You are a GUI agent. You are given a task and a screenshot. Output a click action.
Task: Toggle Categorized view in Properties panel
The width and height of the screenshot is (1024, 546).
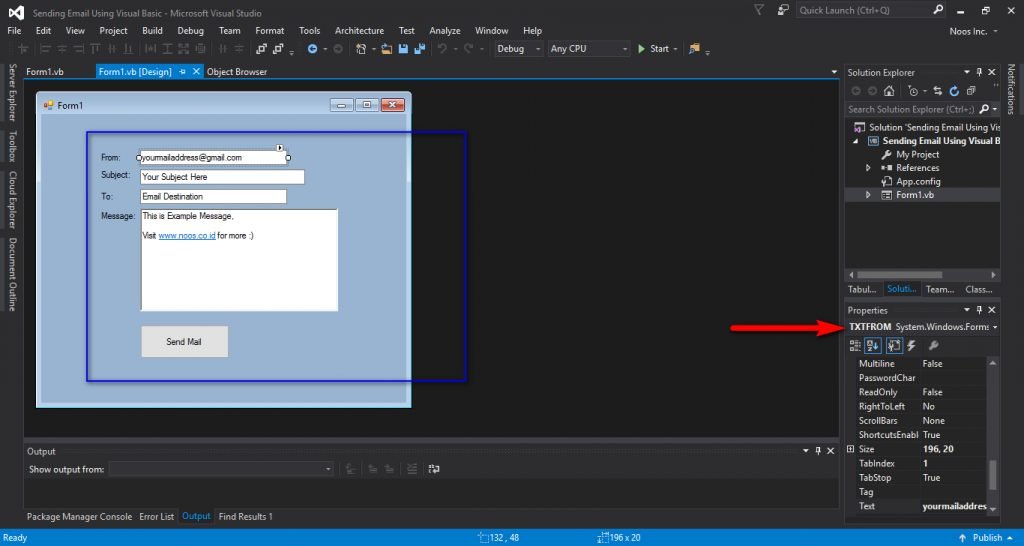click(855, 346)
